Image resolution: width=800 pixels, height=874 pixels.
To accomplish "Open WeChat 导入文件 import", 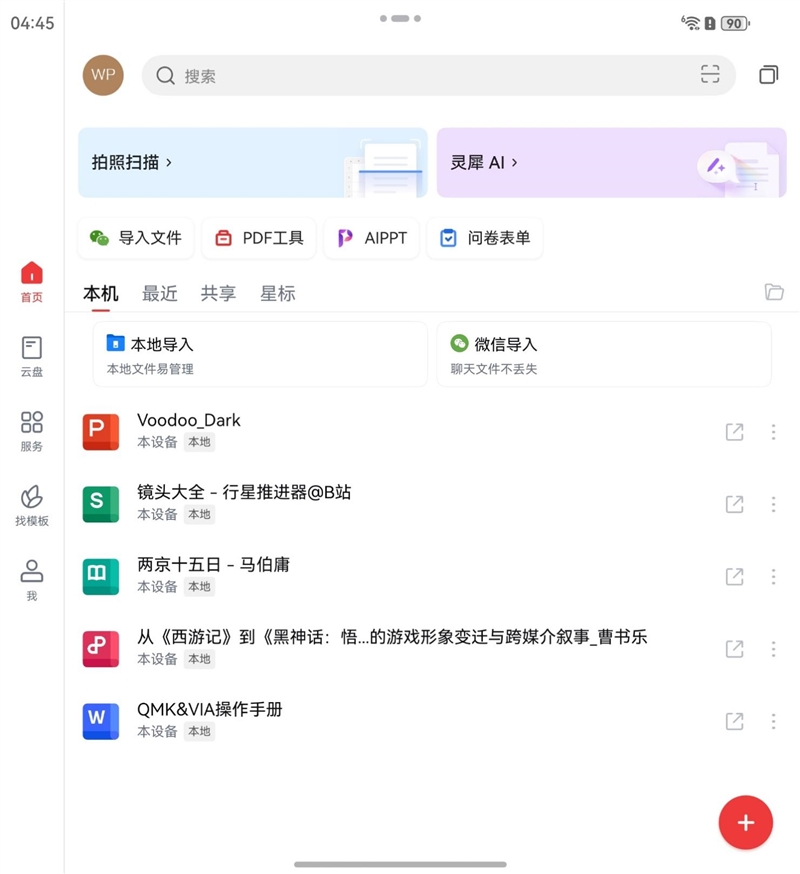I will pyautogui.click(x=135, y=238).
